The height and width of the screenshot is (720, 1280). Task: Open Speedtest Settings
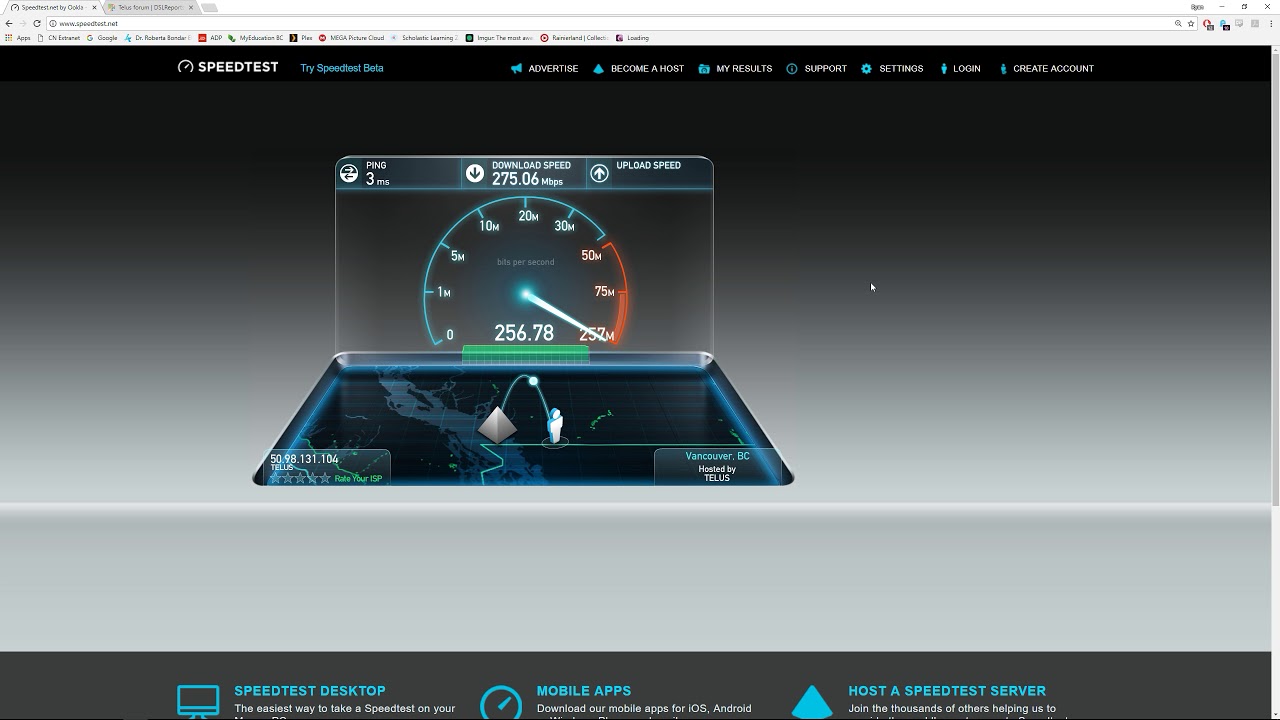point(892,69)
